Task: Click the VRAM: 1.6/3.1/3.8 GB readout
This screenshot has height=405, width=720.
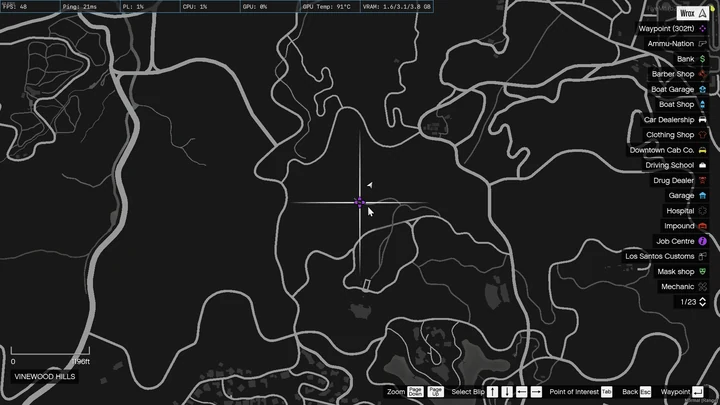Action: point(397,7)
